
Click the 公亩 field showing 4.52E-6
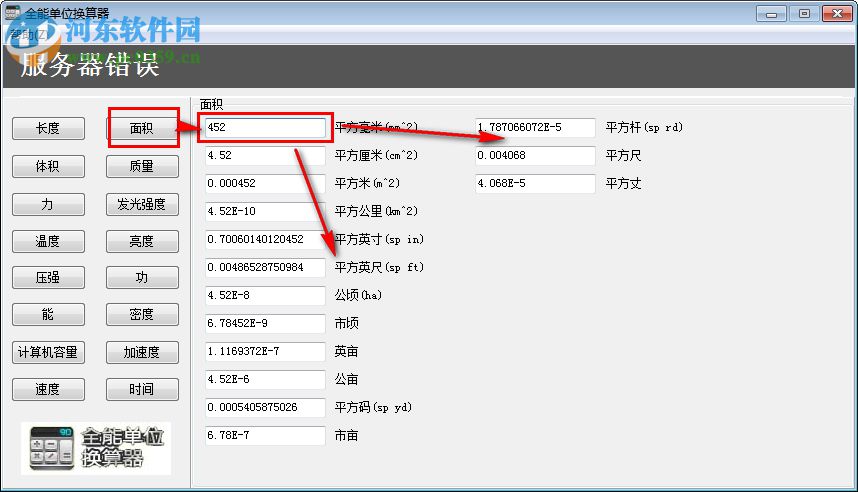click(265, 379)
